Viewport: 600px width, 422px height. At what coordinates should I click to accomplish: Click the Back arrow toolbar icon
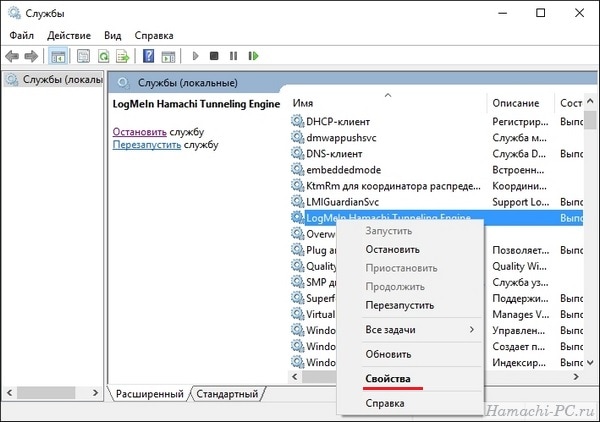pyautogui.click(x=12, y=56)
